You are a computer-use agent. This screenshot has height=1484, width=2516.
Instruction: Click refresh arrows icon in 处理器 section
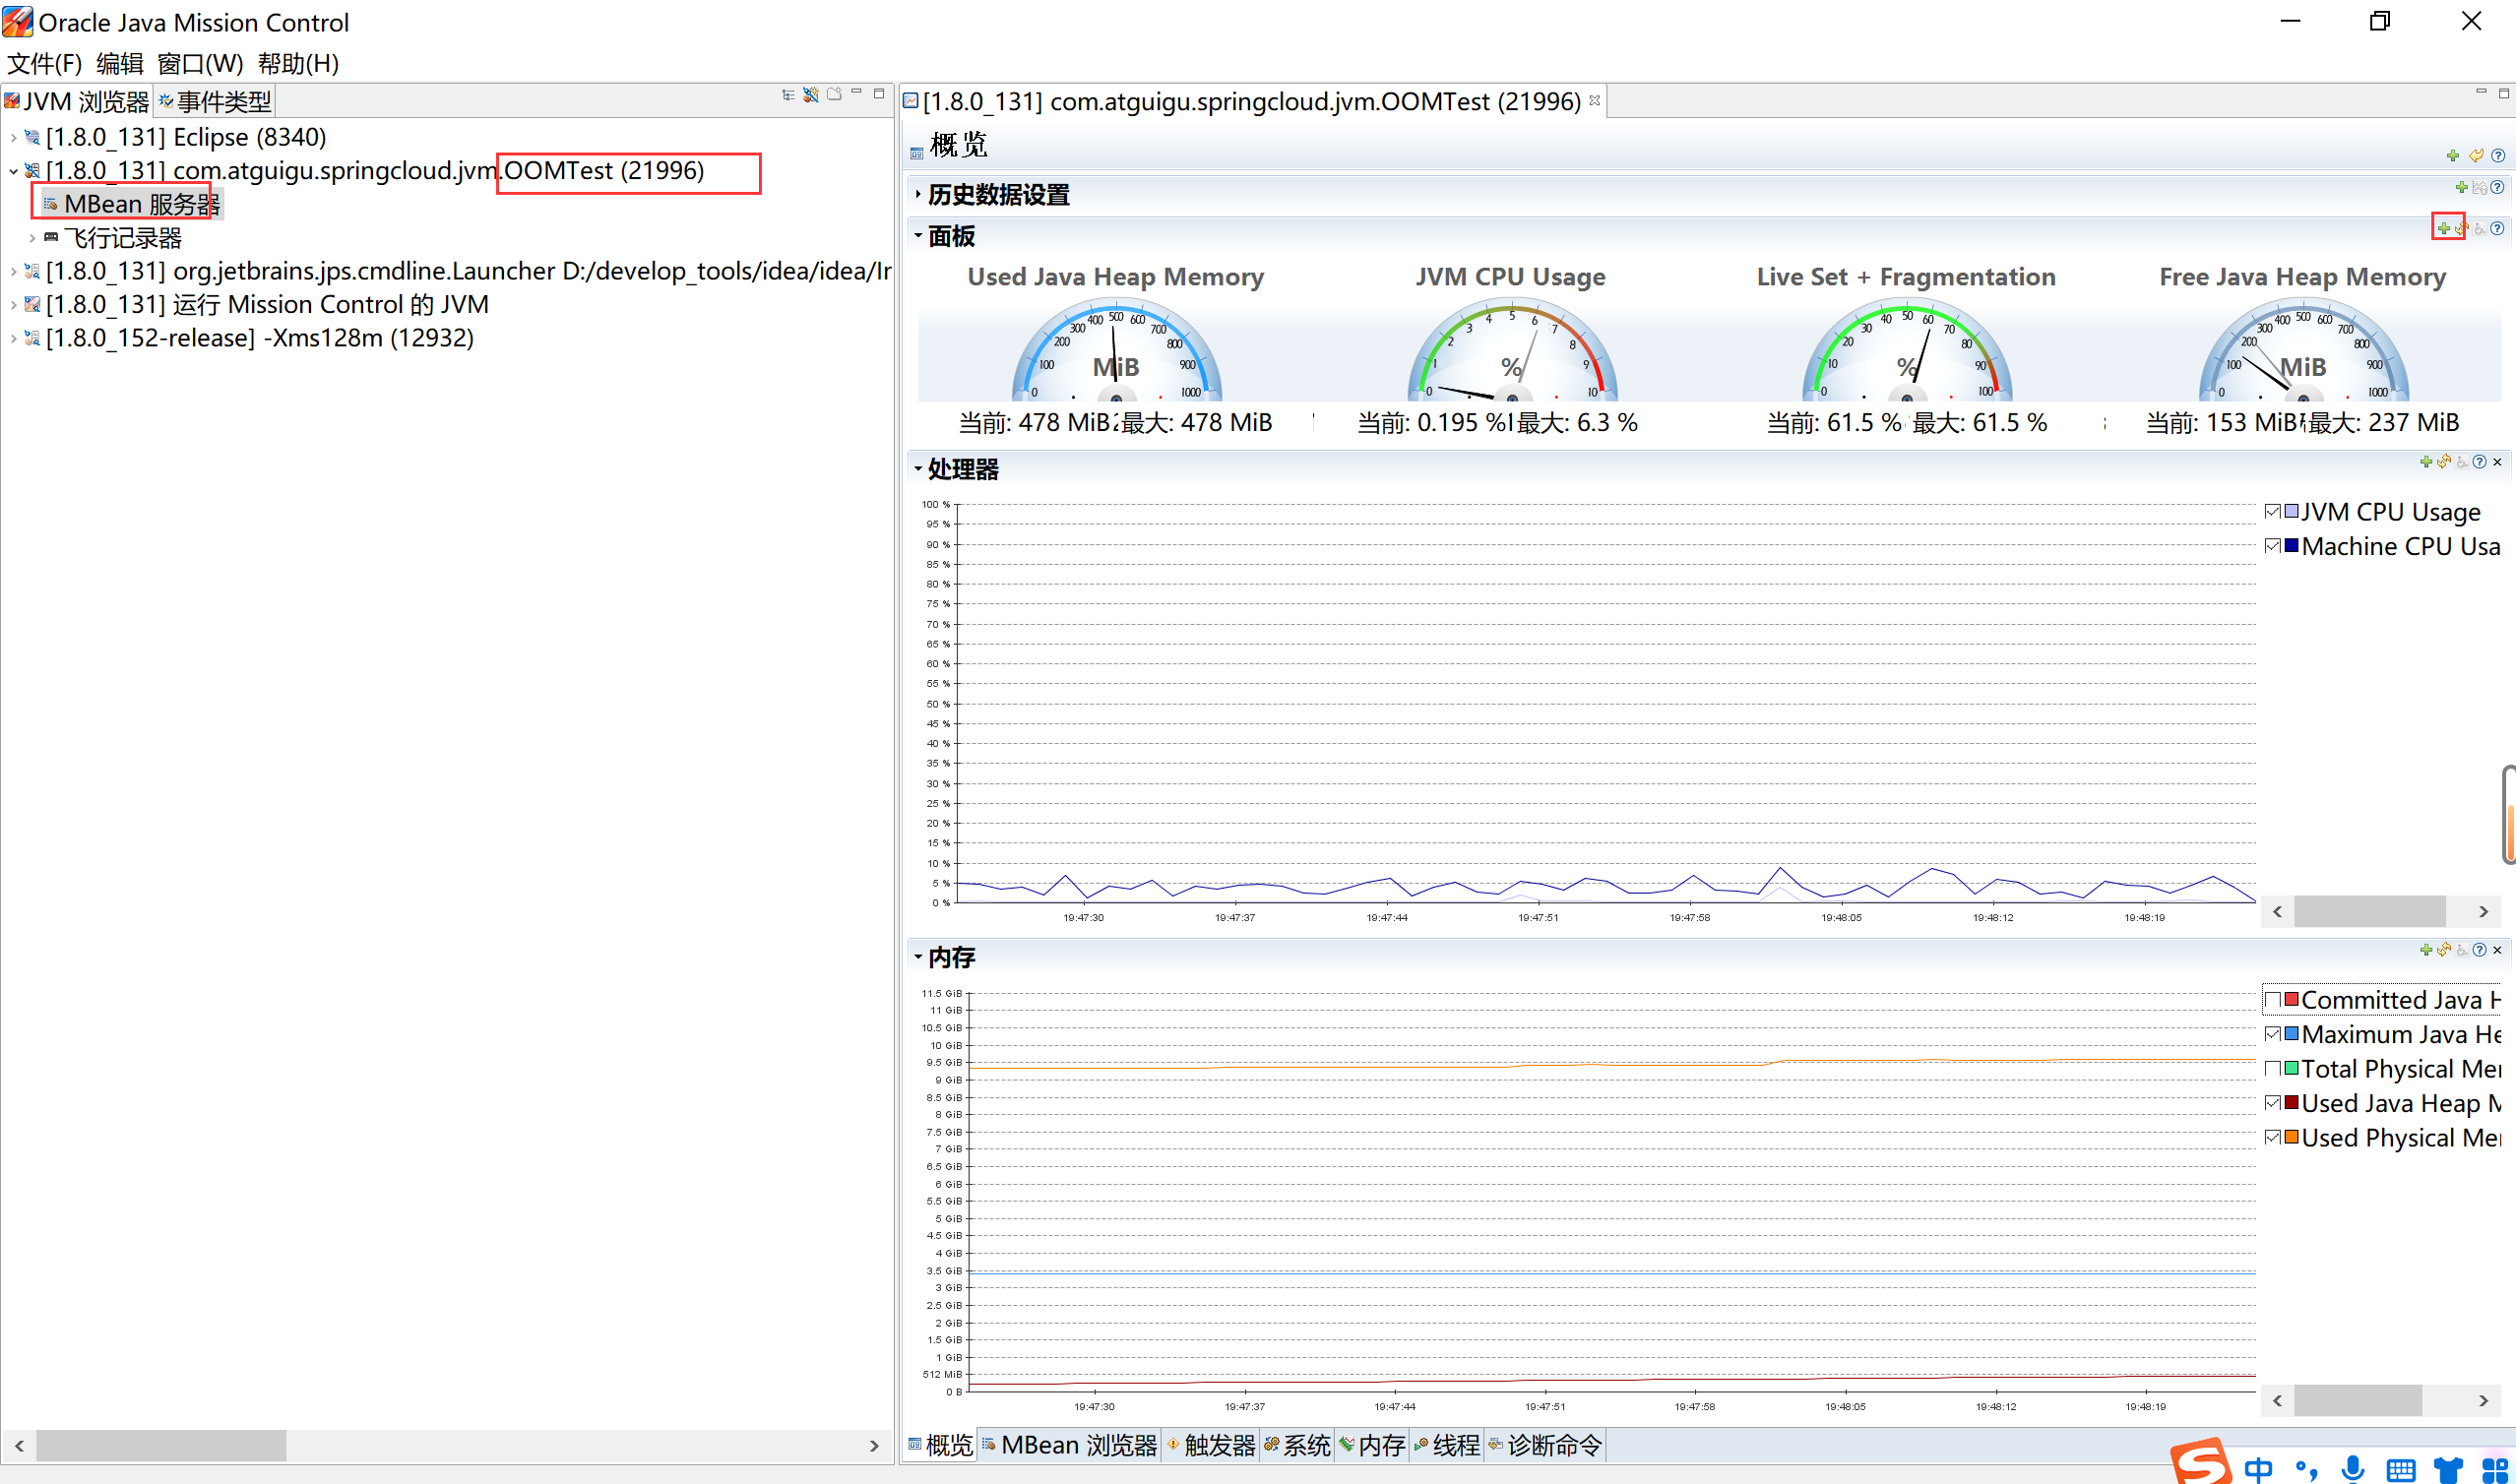pyautogui.click(x=2444, y=462)
